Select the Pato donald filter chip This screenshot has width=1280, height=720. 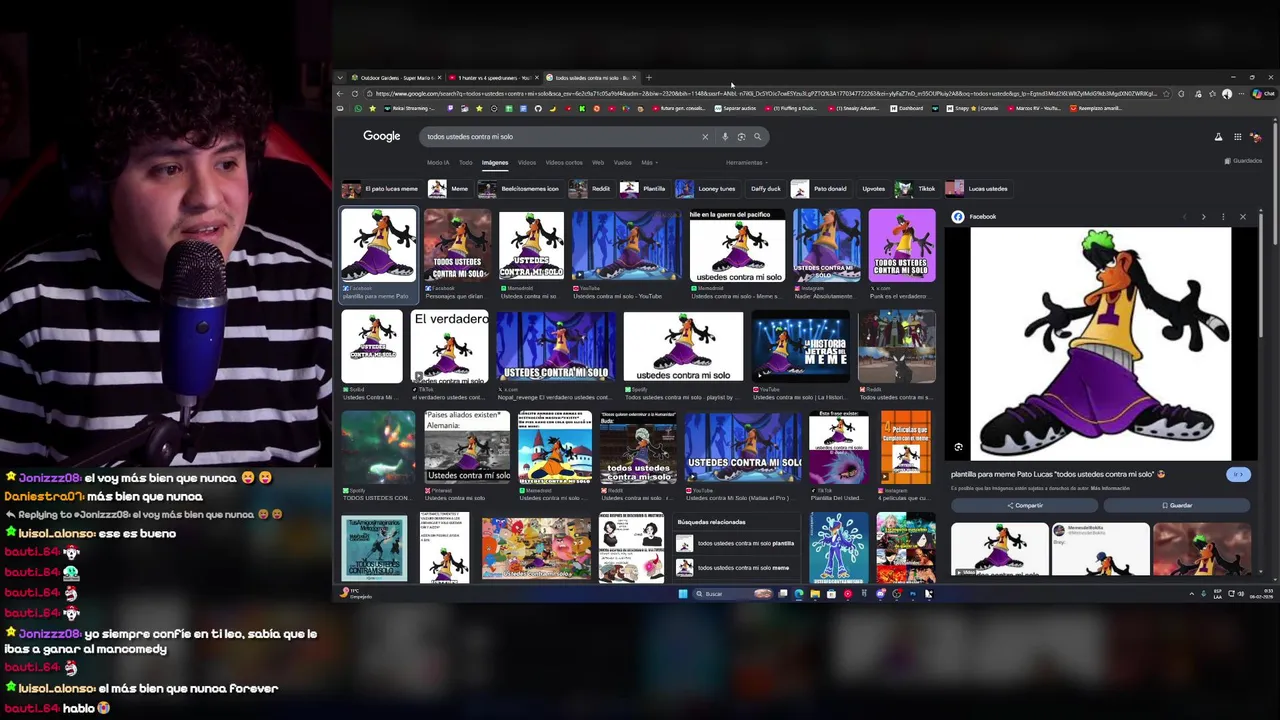819,189
